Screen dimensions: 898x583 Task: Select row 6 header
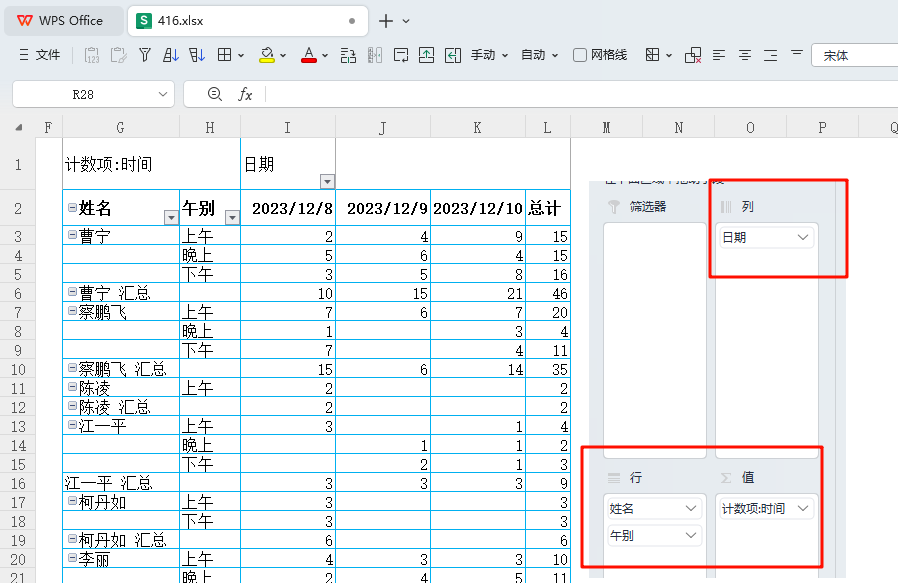point(18,293)
